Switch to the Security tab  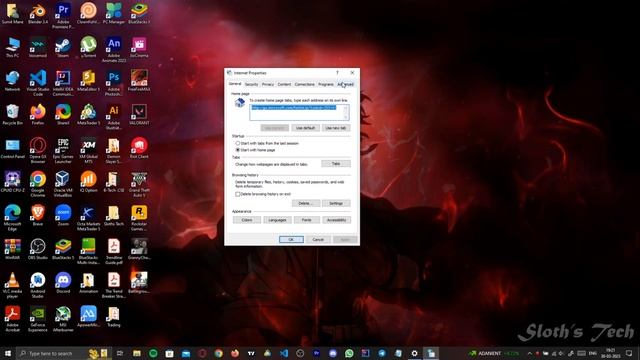coord(251,84)
